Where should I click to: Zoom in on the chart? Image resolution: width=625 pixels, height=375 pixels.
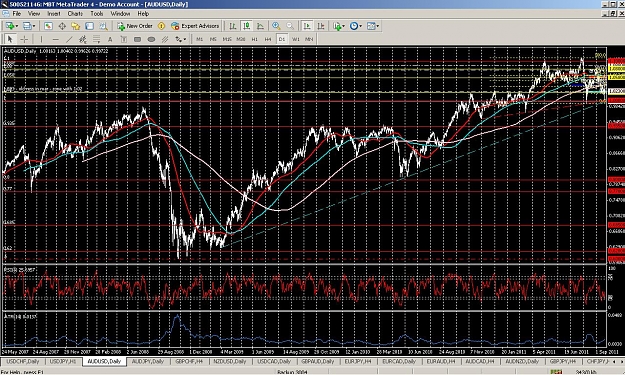click(x=276, y=26)
